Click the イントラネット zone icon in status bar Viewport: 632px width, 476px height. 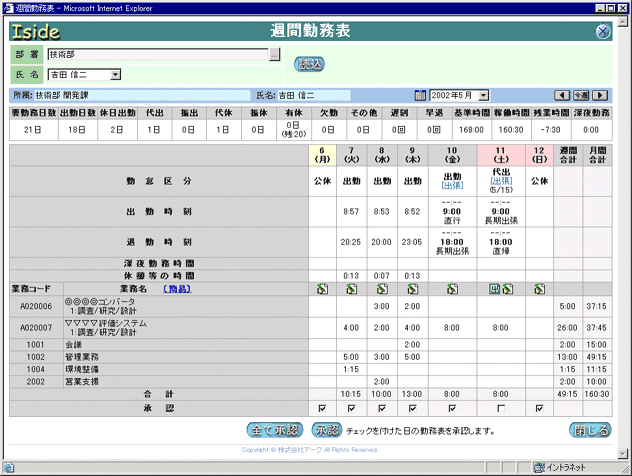pyautogui.click(x=539, y=468)
